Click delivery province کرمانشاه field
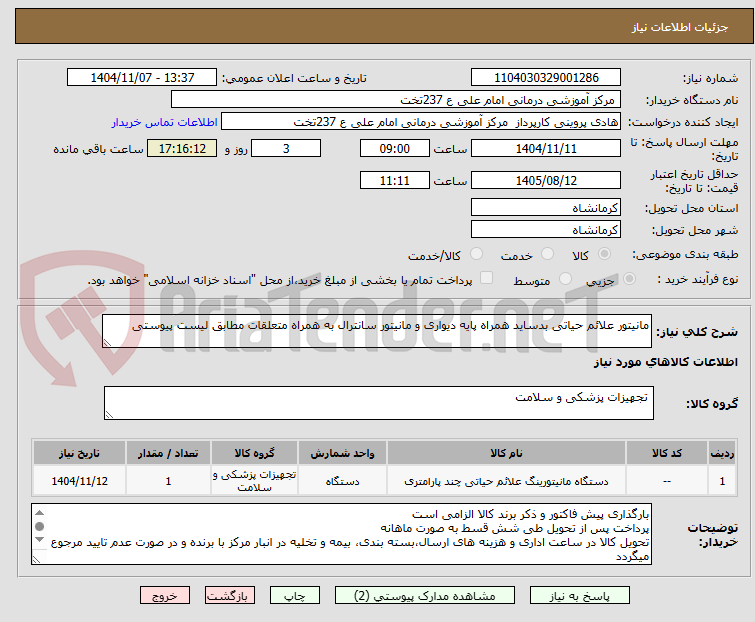The height and width of the screenshot is (622, 755). pos(546,207)
